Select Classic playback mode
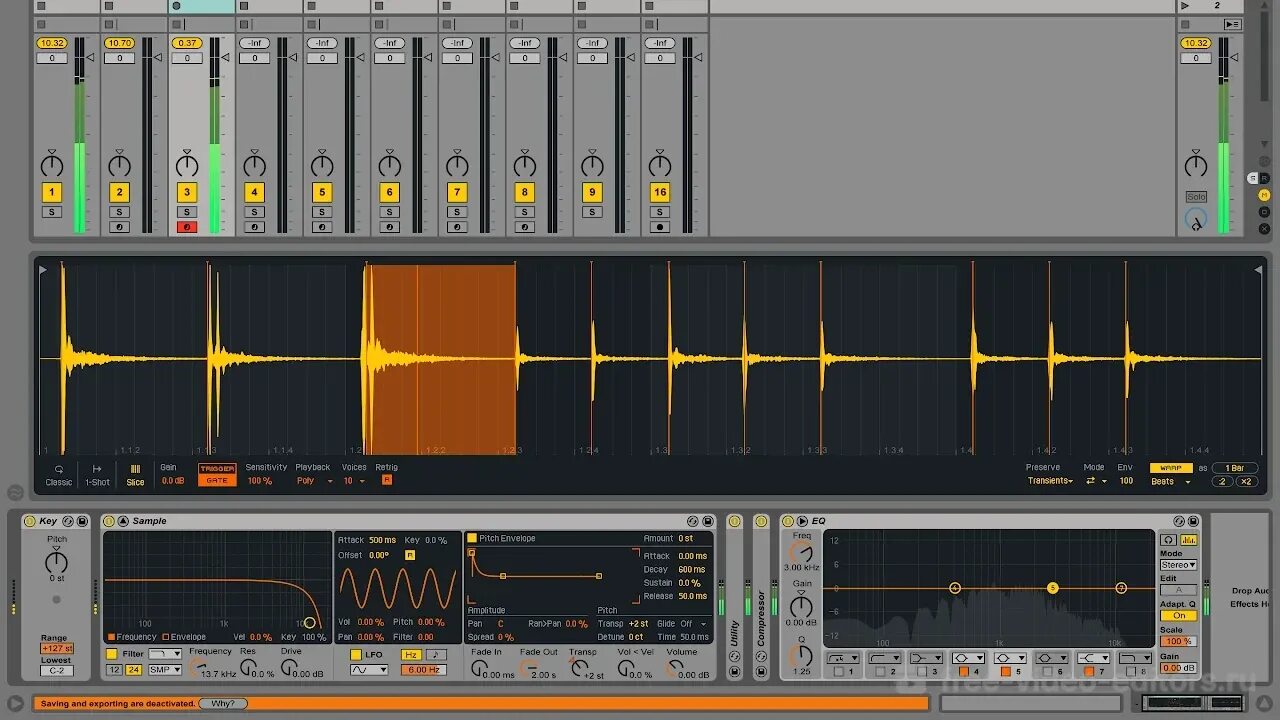This screenshot has height=720, width=1280. point(59,475)
